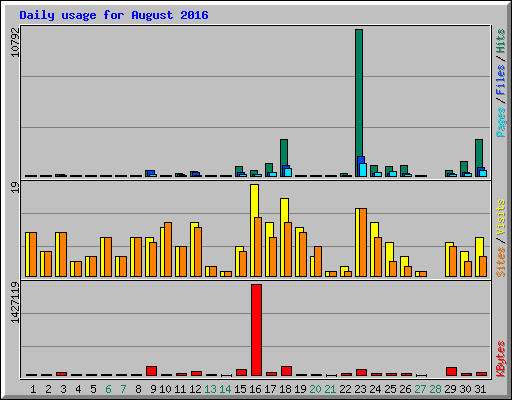
Task: Click the day label '15' on x-axis
Action: pyautogui.click(x=240, y=389)
